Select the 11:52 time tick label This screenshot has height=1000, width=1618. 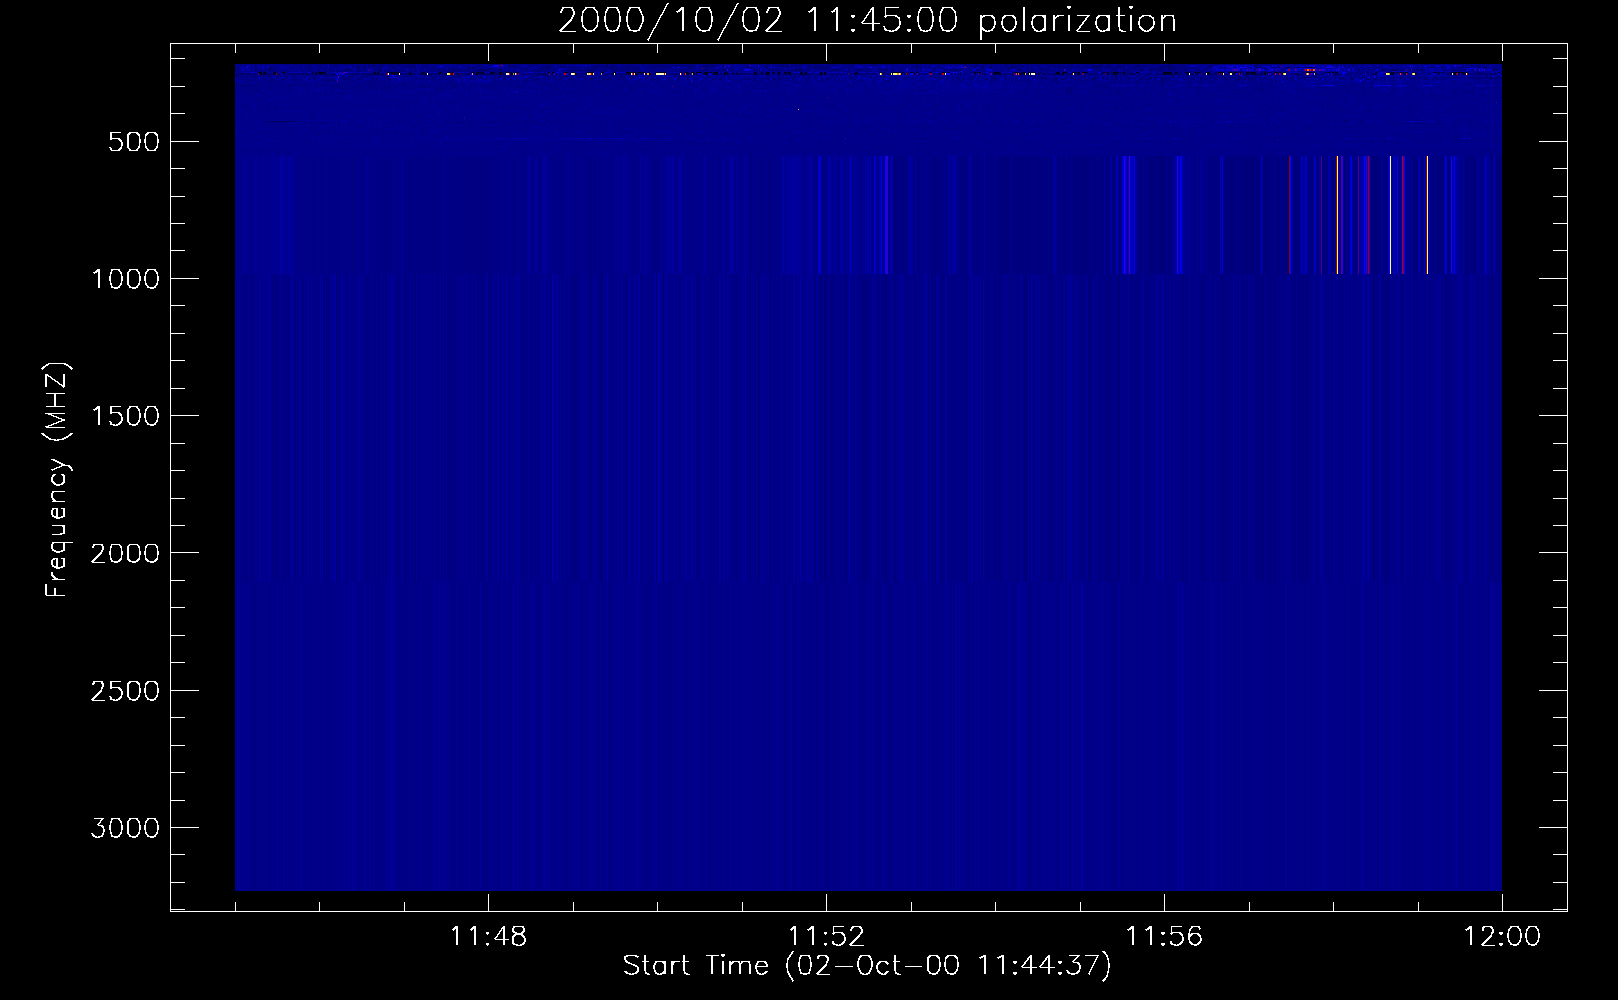[826, 937]
